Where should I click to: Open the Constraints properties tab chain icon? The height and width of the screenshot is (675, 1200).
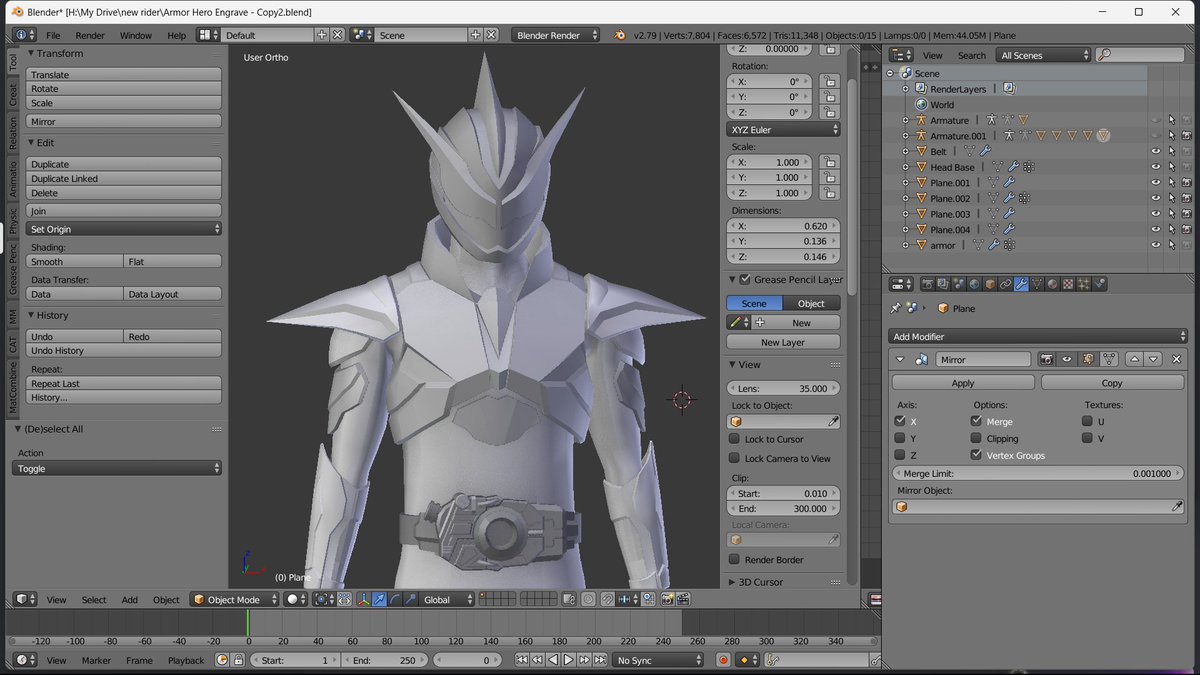1005,284
